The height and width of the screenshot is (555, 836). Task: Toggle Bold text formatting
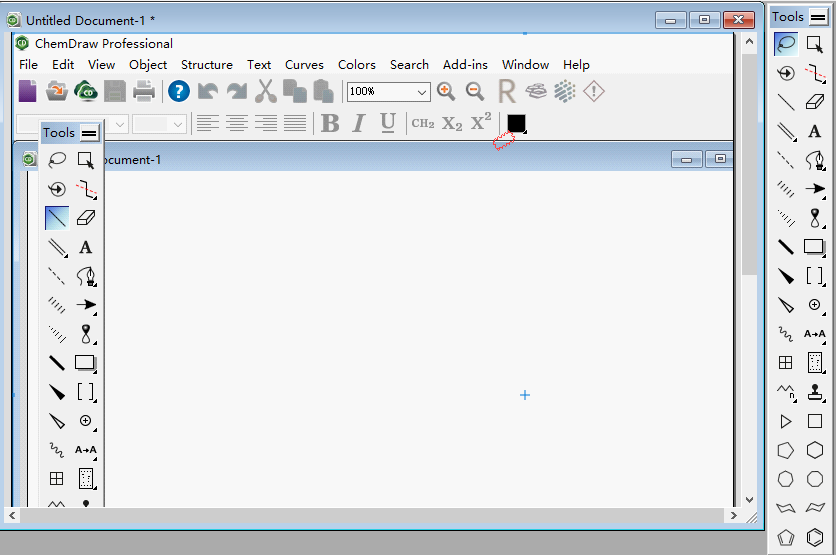click(x=330, y=123)
